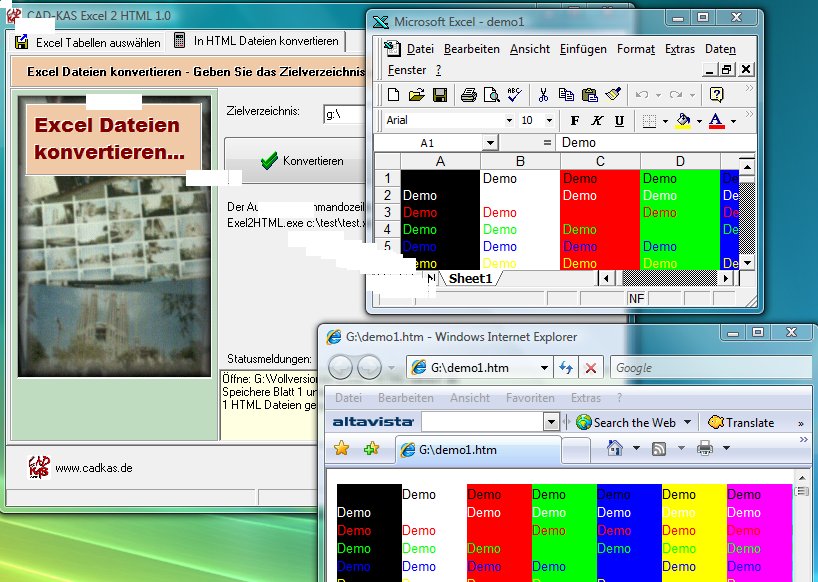This screenshot has width=818, height=582.
Task: Go to IE Home page icon
Action: tap(616, 448)
